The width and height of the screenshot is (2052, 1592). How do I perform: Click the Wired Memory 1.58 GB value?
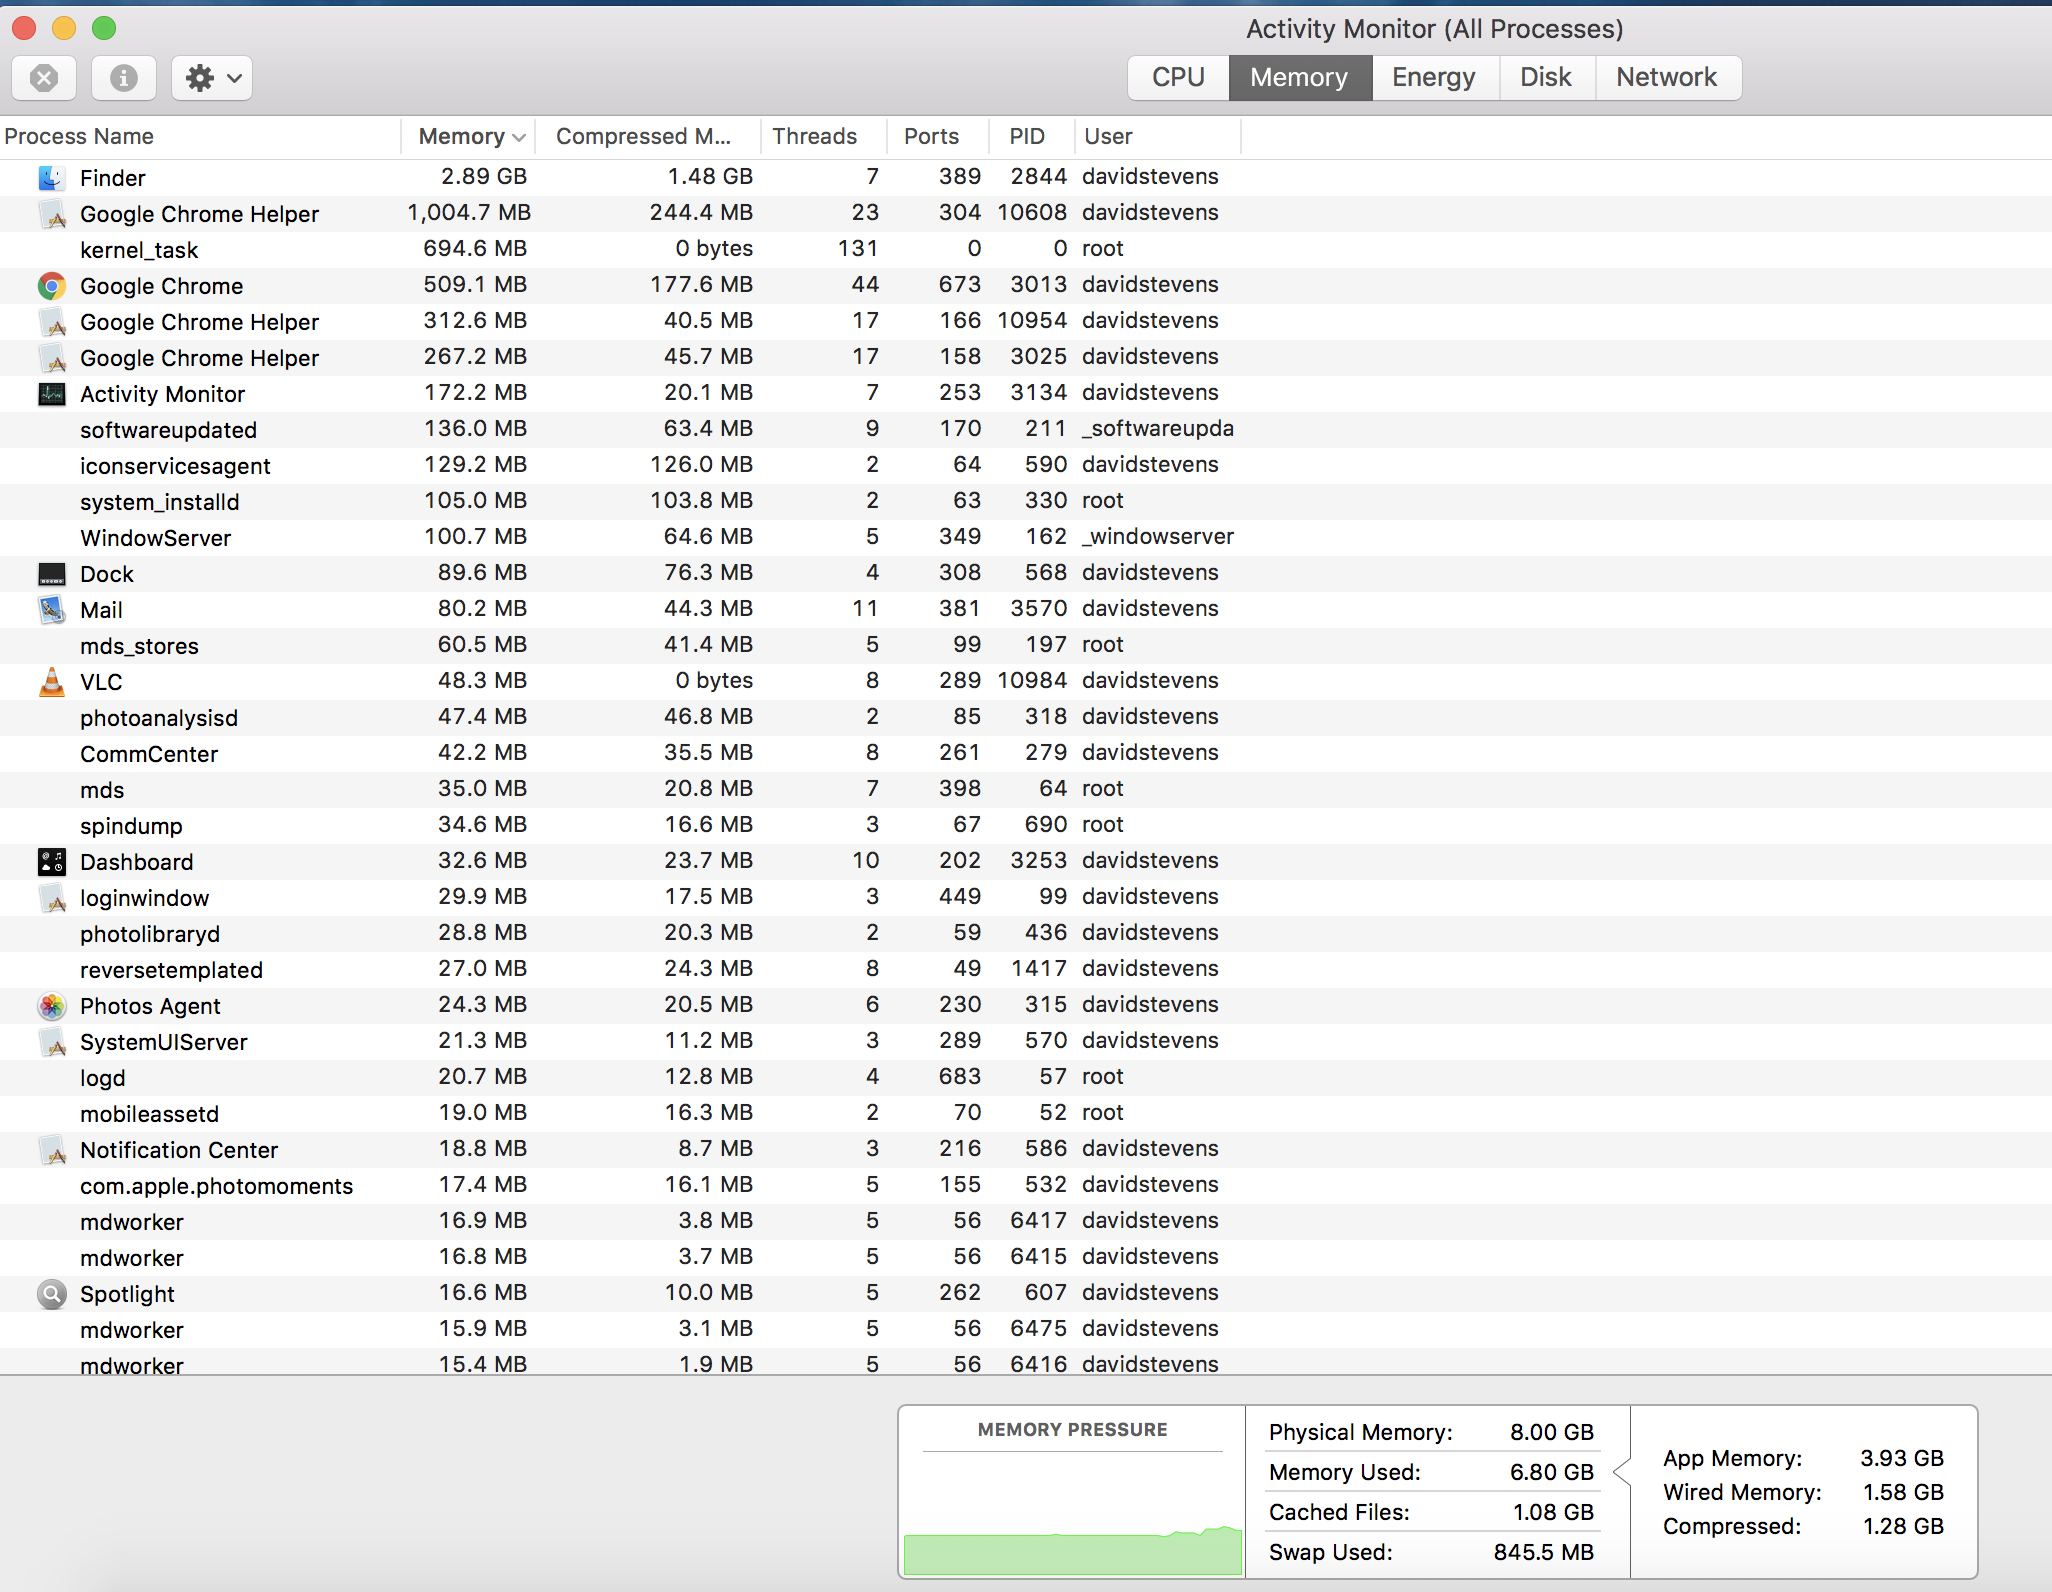pos(1903,1492)
